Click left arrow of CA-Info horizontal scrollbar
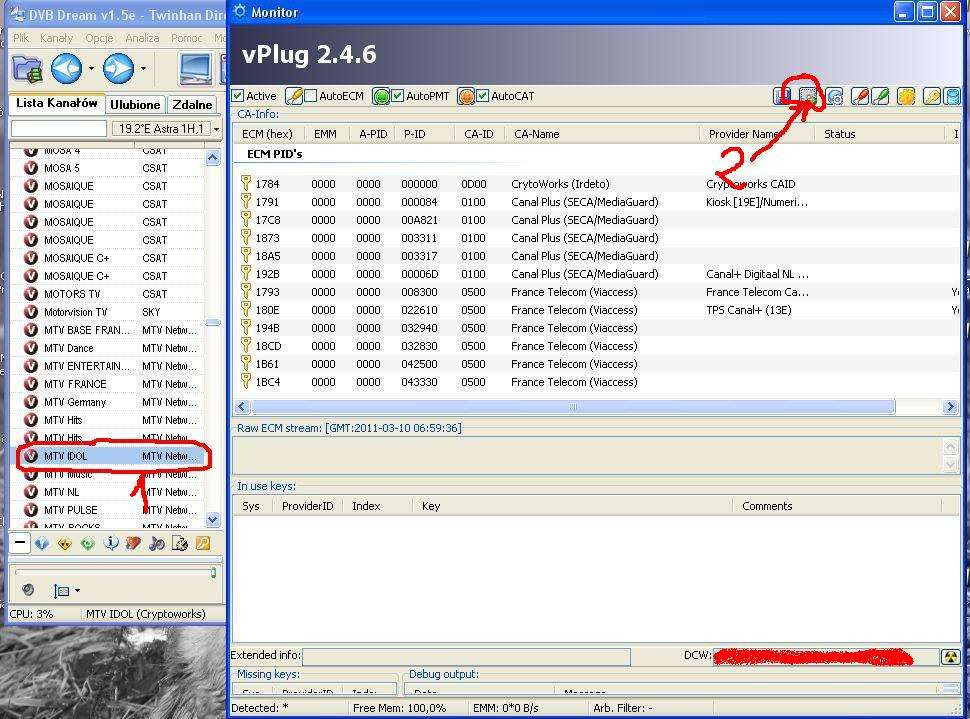This screenshot has width=970, height=719. click(242, 407)
